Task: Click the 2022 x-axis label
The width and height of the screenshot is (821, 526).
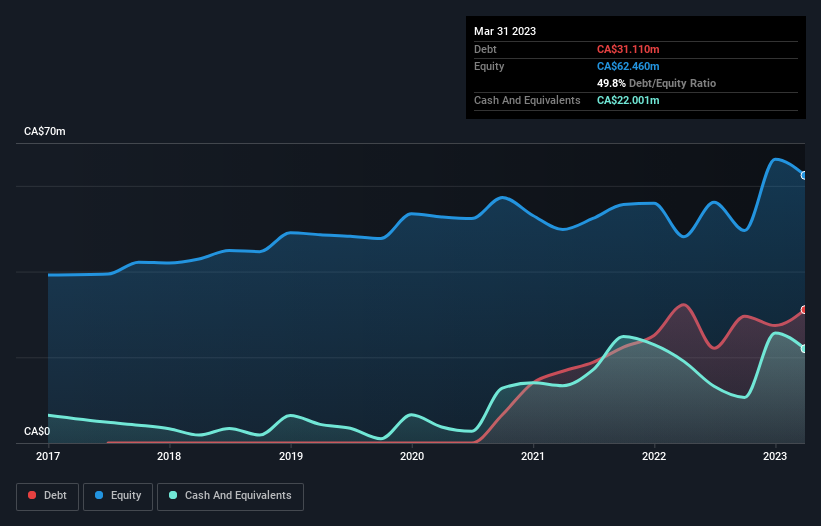Action: coord(654,456)
